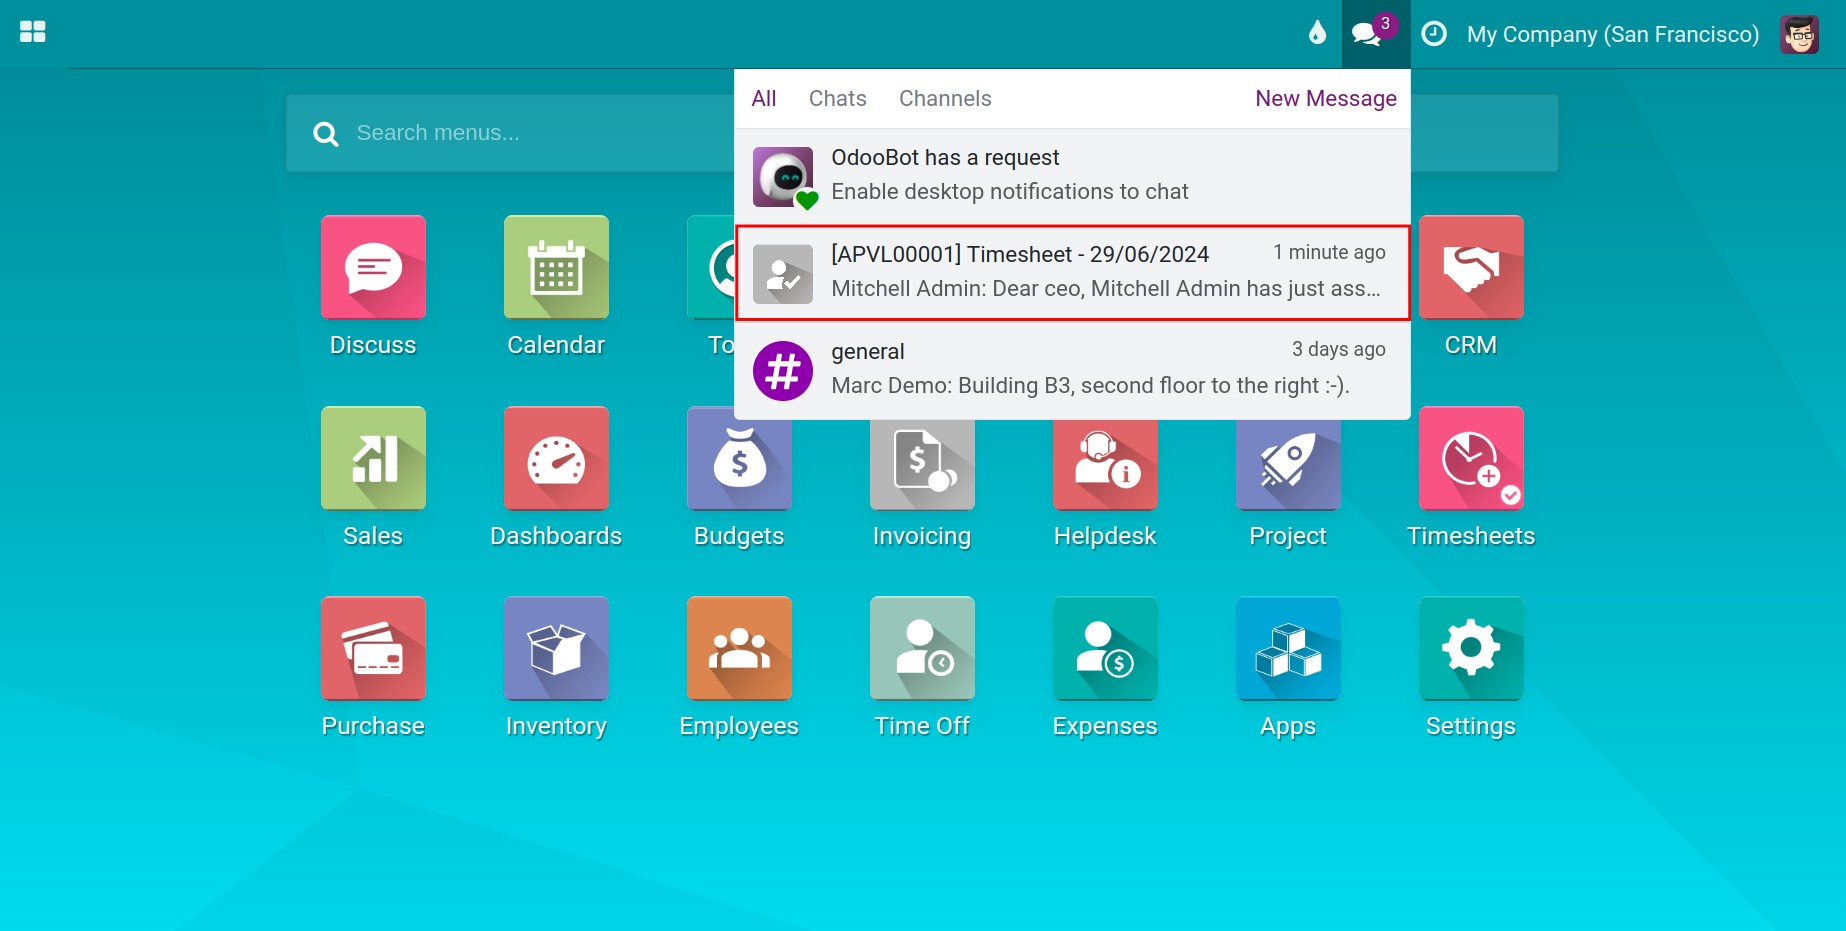The width and height of the screenshot is (1846, 931).
Task: Click the Timesheet approval avatar icon
Action: point(783,274)
